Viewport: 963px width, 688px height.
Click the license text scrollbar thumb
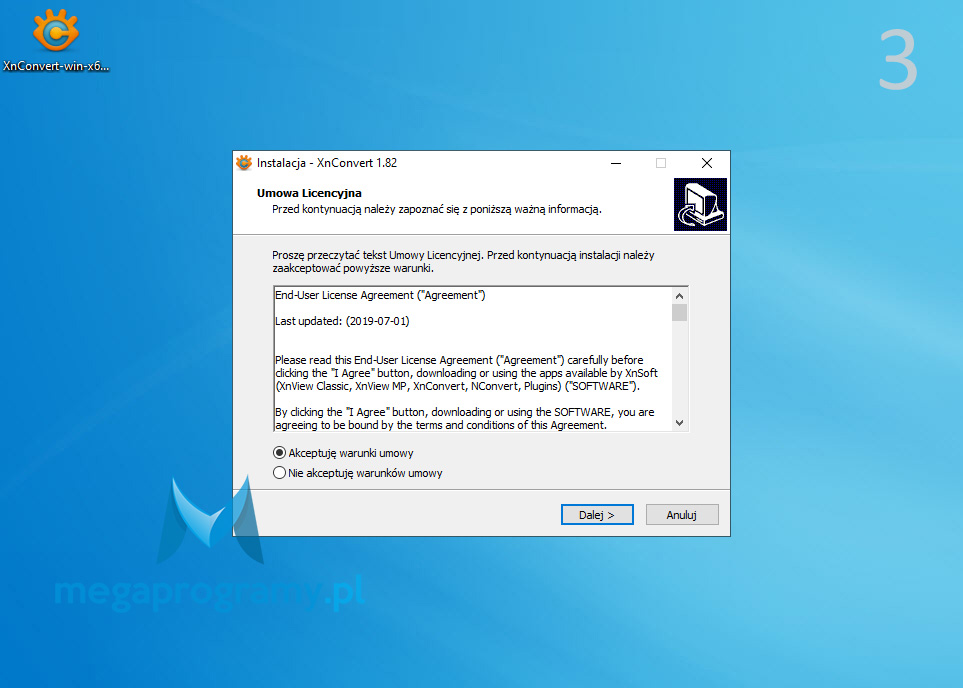click(679, 312)
